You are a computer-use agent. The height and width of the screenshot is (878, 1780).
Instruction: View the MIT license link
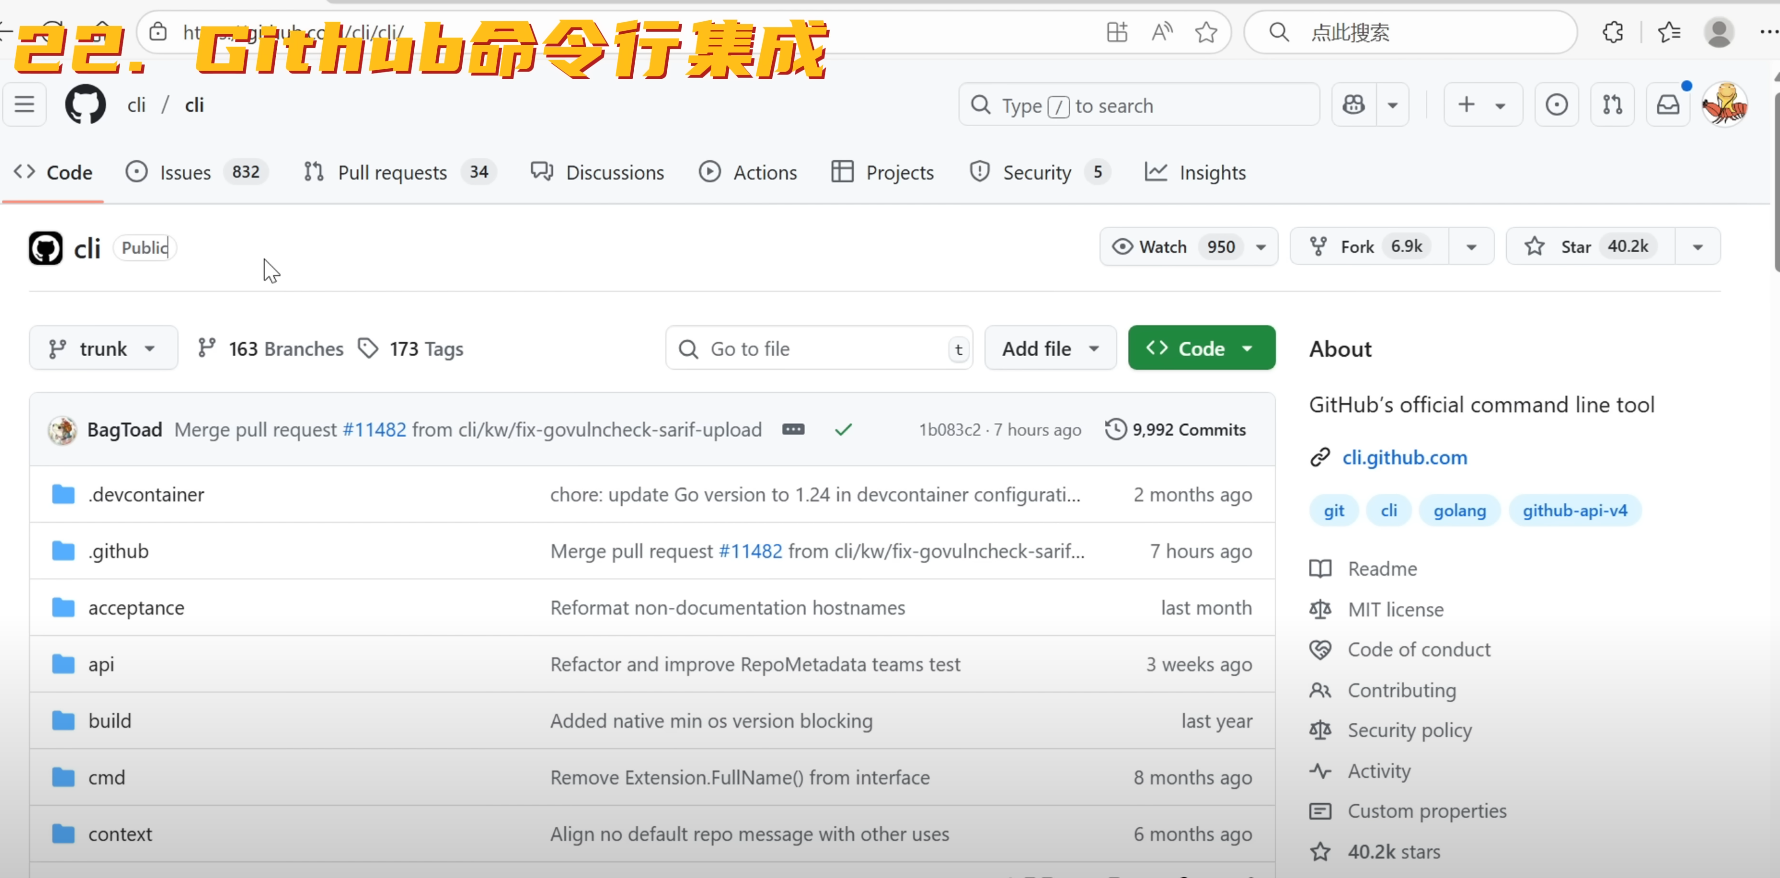1396,609
